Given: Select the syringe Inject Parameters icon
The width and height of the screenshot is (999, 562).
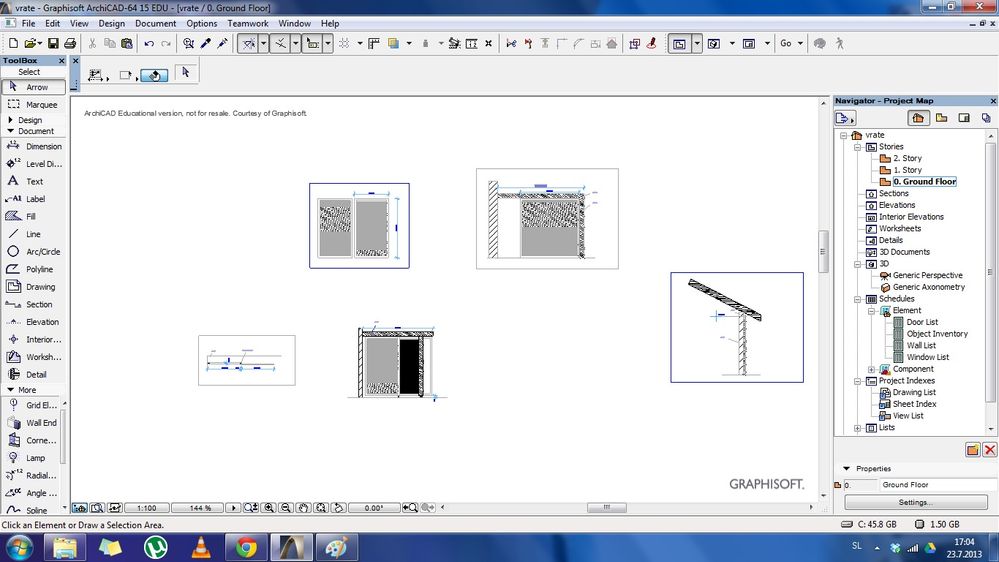Looking at the screenshot, I should click(x=222, y=43).
